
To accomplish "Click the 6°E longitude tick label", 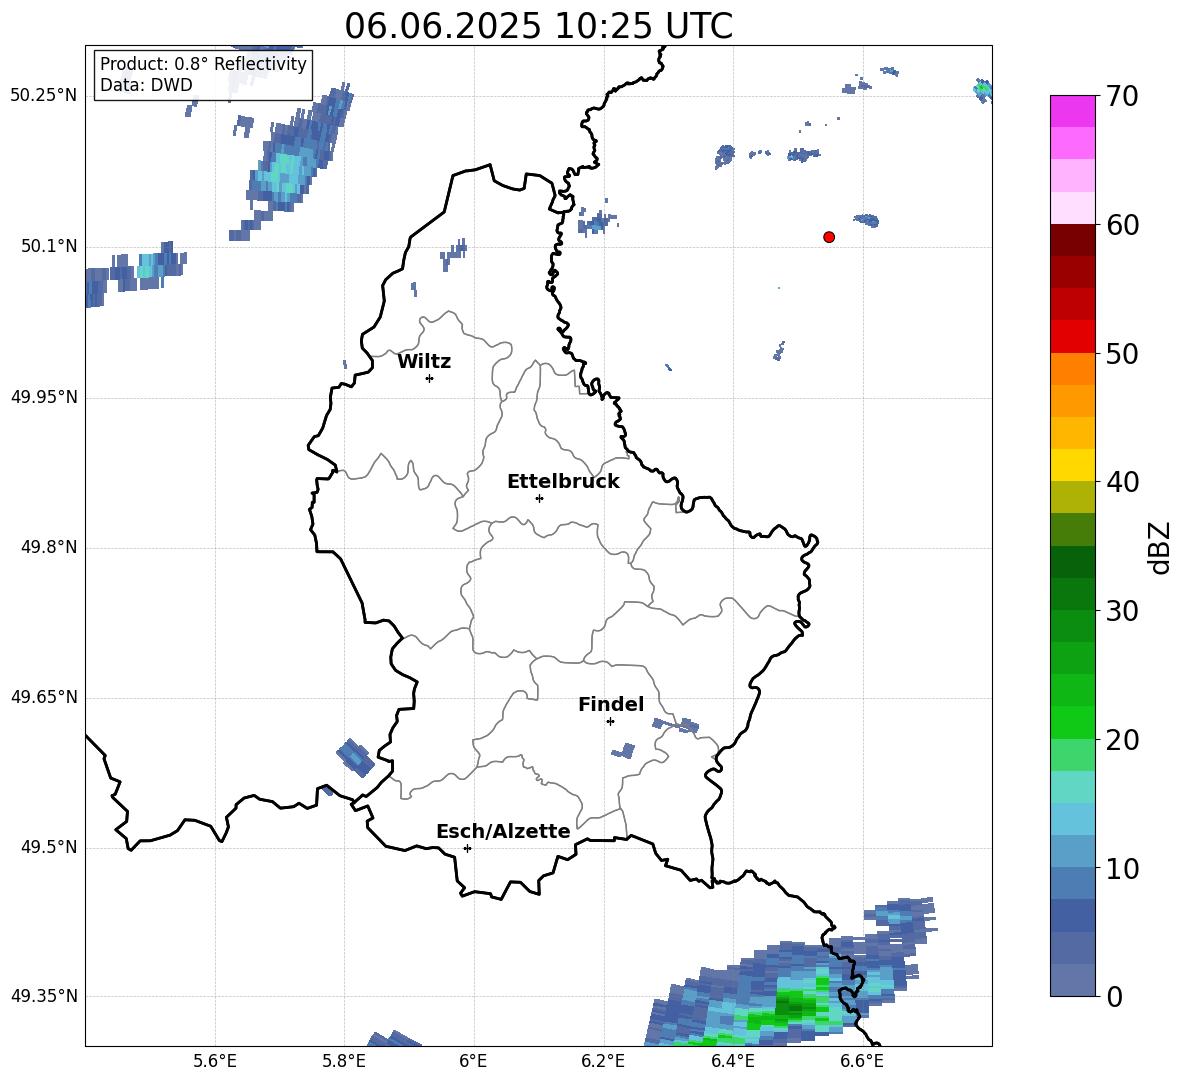I will 473,1061.
